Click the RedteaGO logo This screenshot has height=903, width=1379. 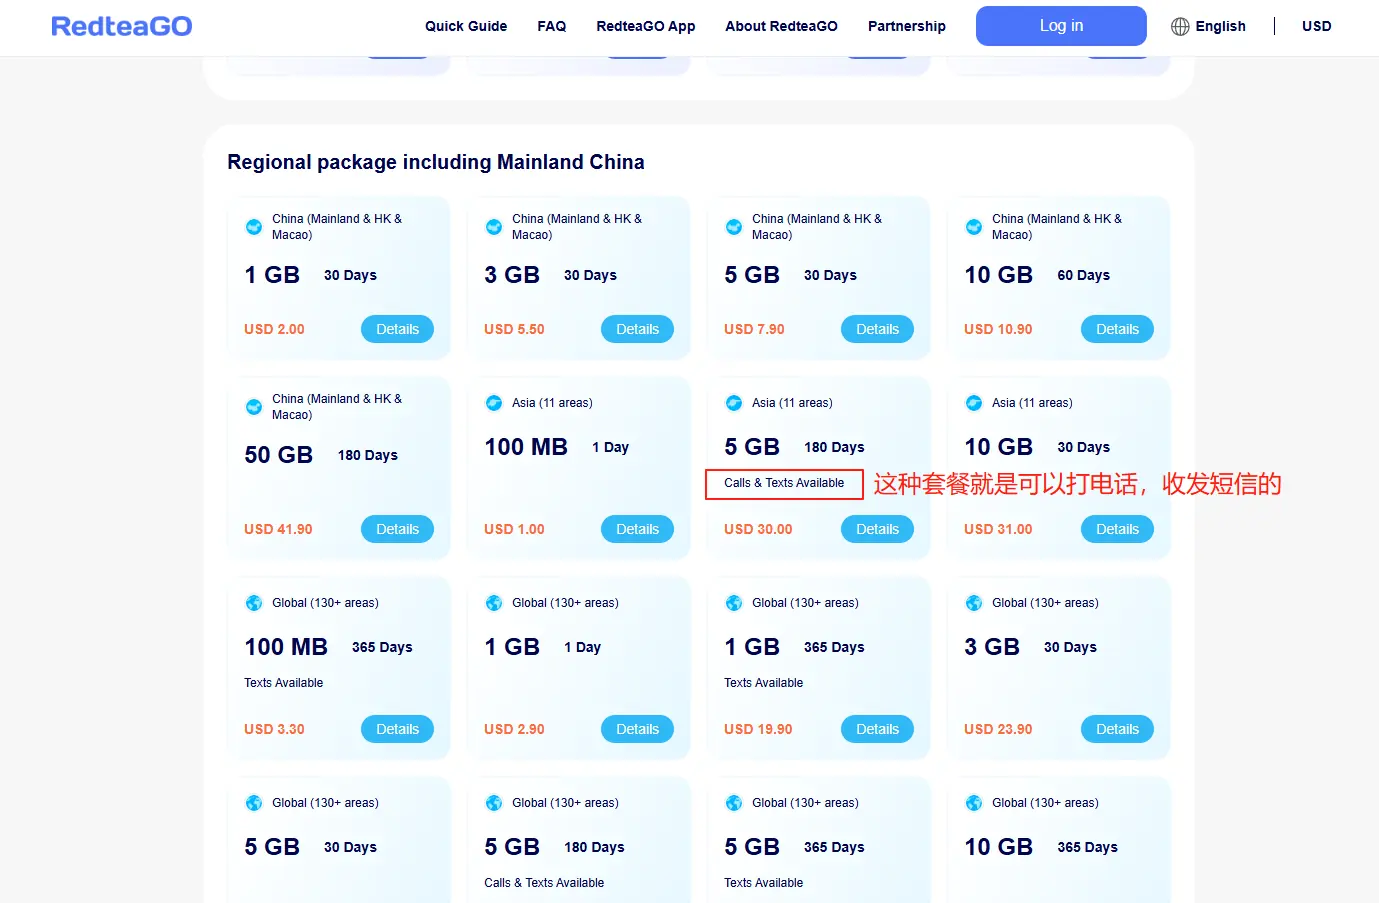[121, 26]
